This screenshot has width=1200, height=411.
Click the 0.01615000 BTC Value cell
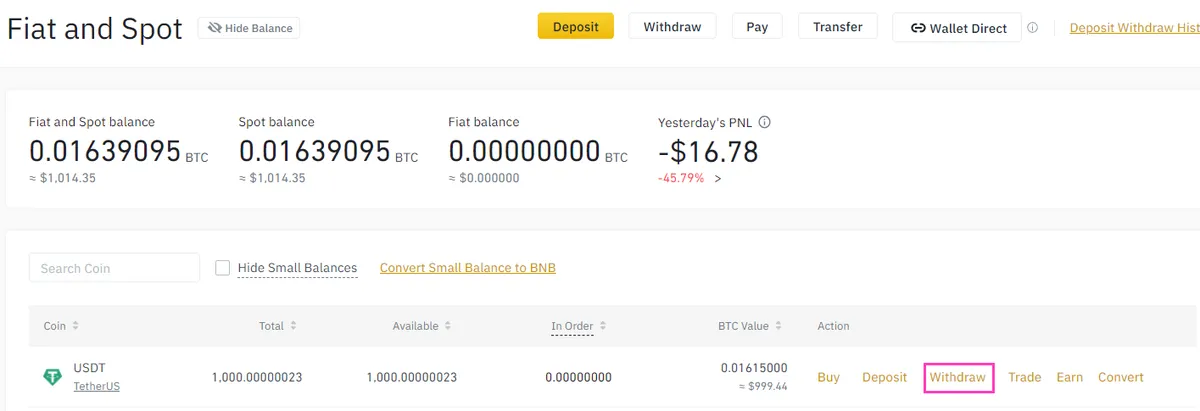(754, 368)
